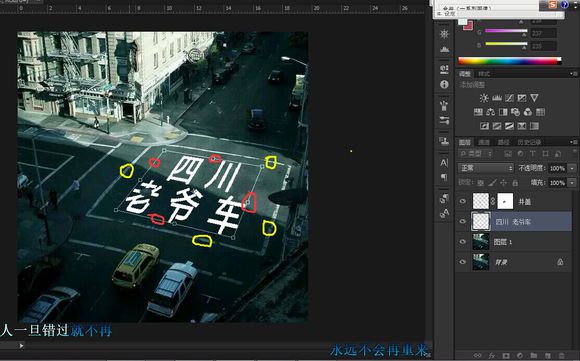Filter layers by type layers (T icon)
The height and width of the screenshot is (361, 580).
pos(533,153)
